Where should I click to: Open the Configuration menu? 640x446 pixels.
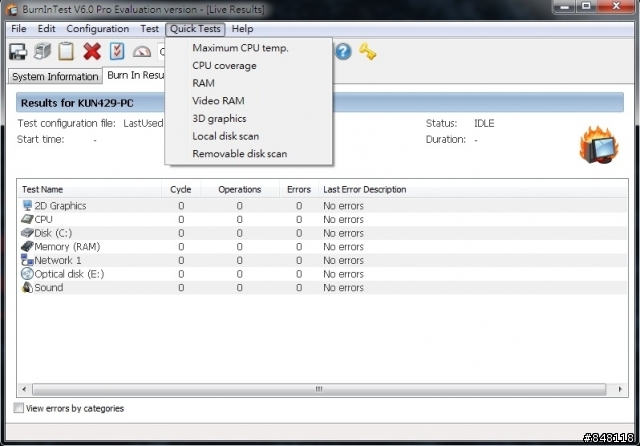[98, 29]
